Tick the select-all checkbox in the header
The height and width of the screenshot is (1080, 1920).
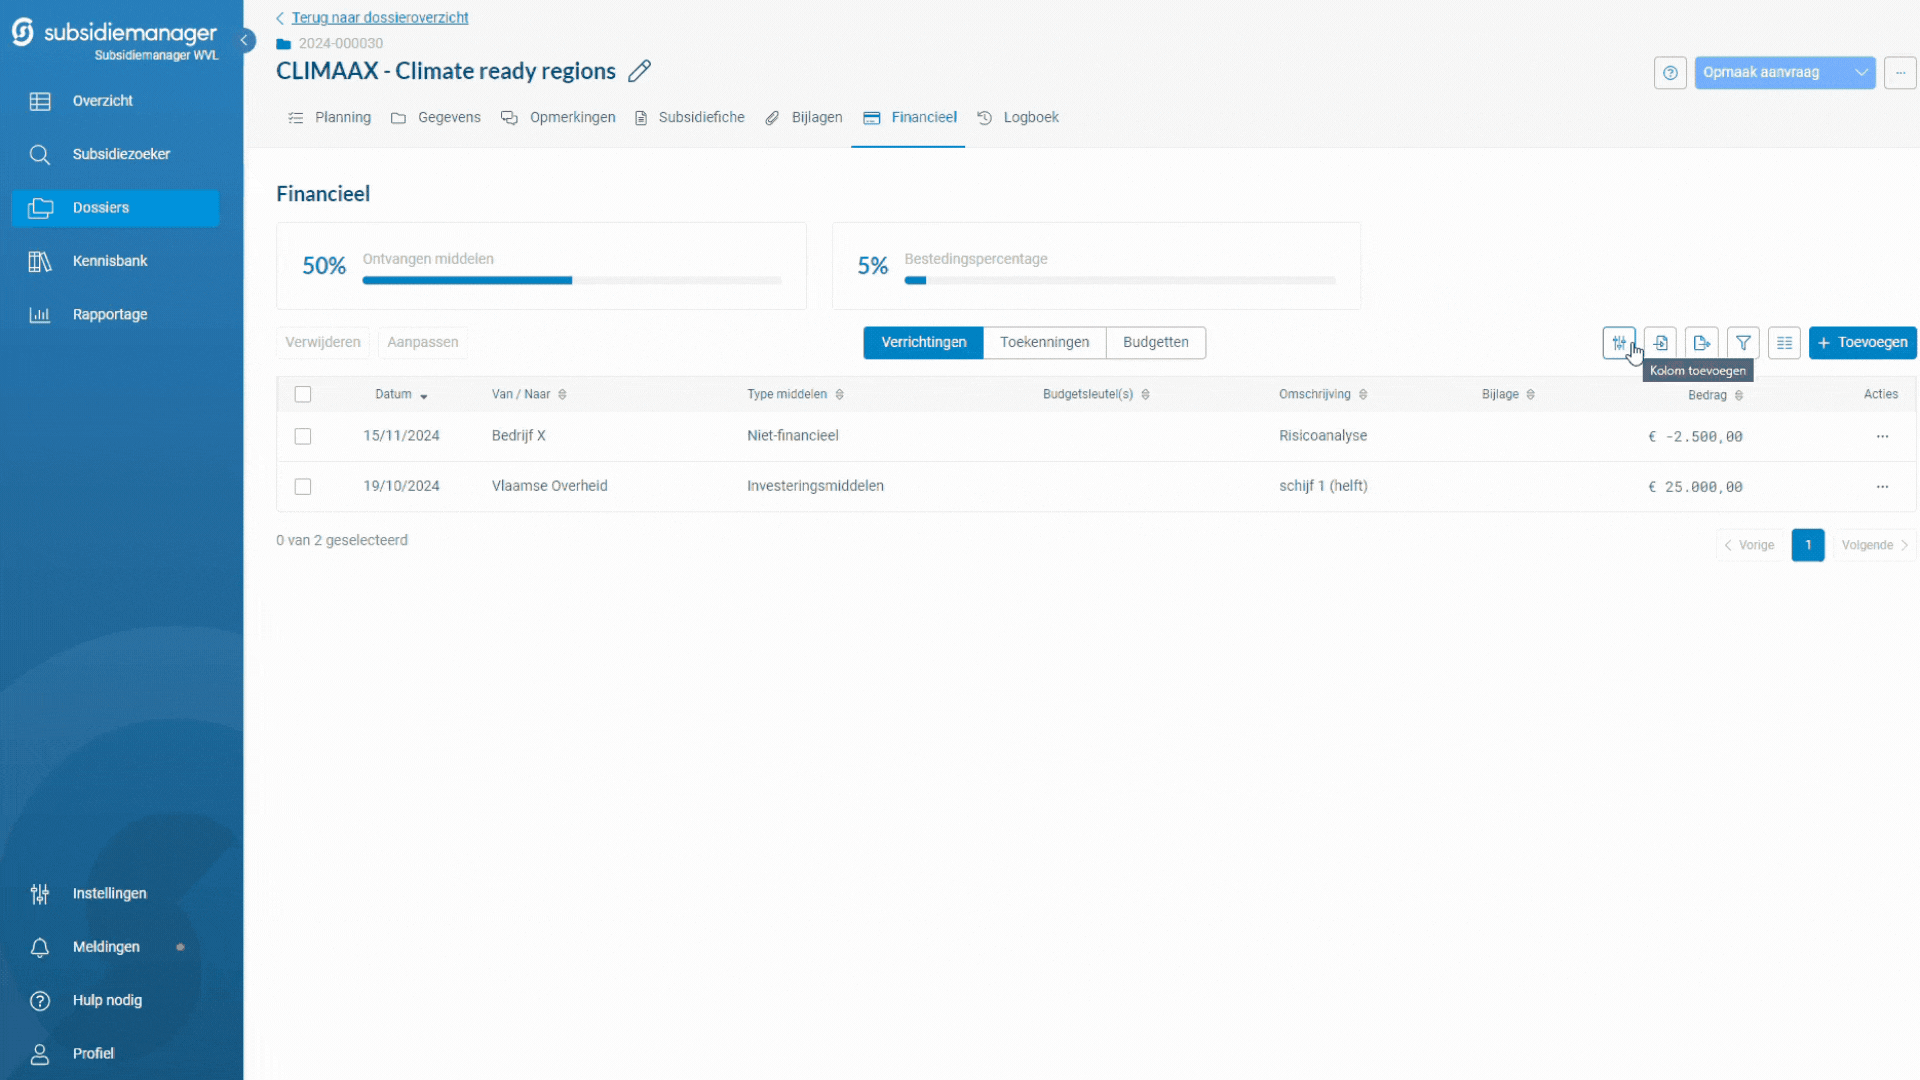coord(303,394)
